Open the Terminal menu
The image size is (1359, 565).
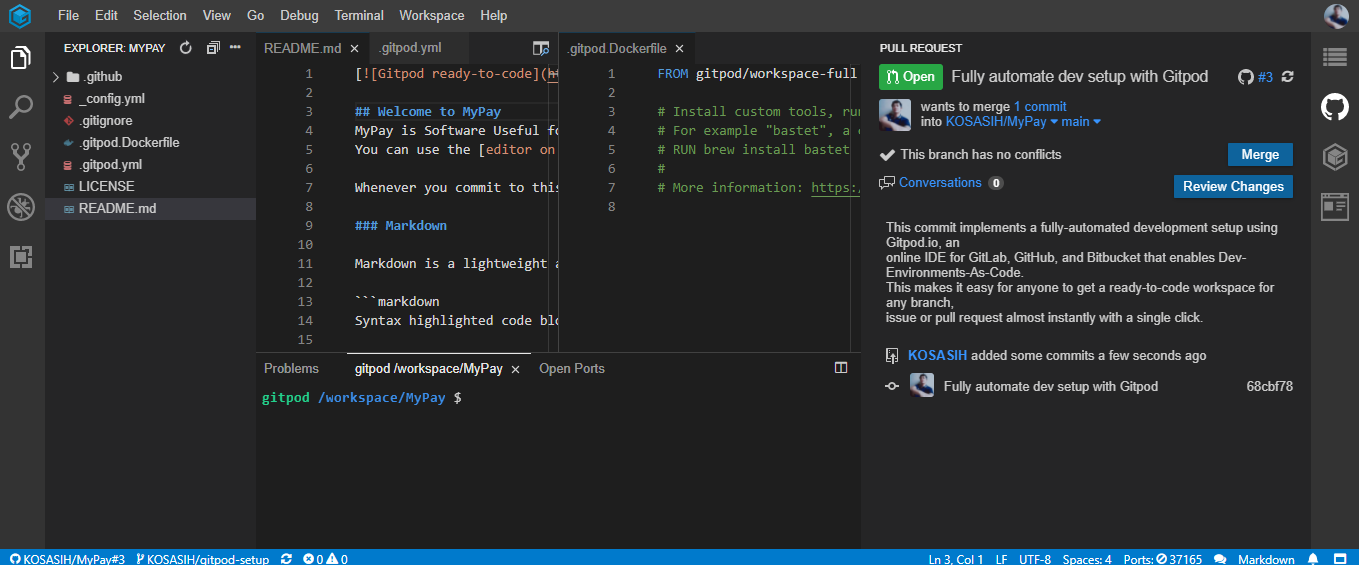click(359, 16)
